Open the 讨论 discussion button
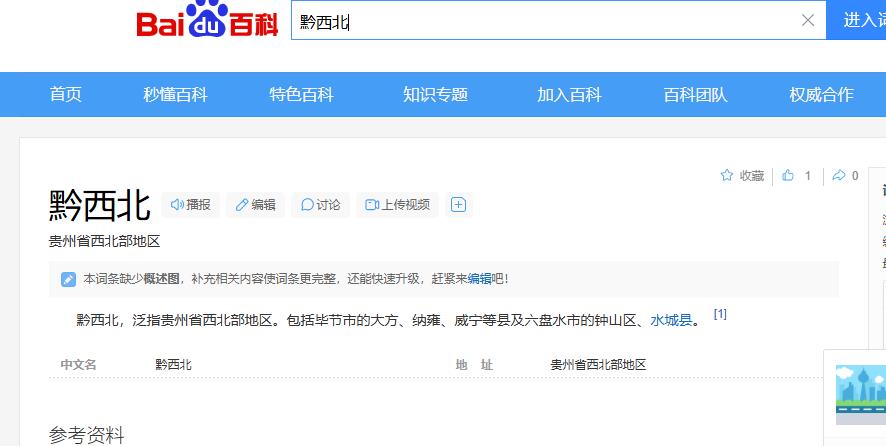This screenshot has height=446, width=886. [320, 205]
